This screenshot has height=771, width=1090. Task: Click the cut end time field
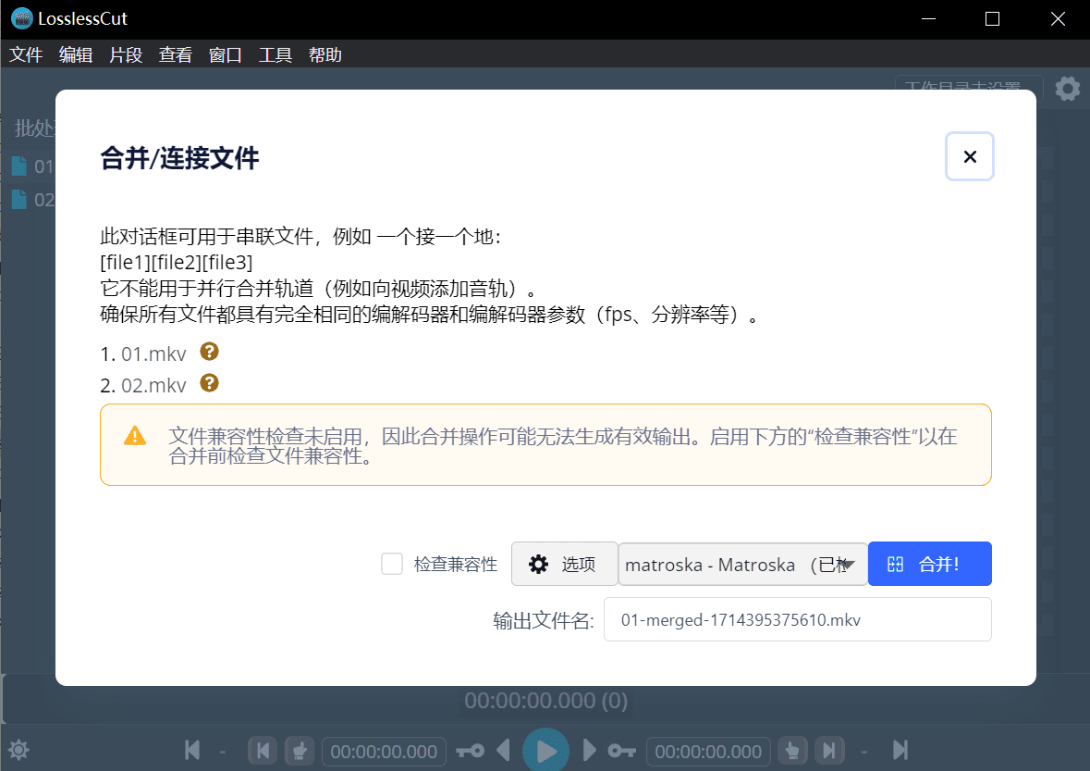point(708,752)
